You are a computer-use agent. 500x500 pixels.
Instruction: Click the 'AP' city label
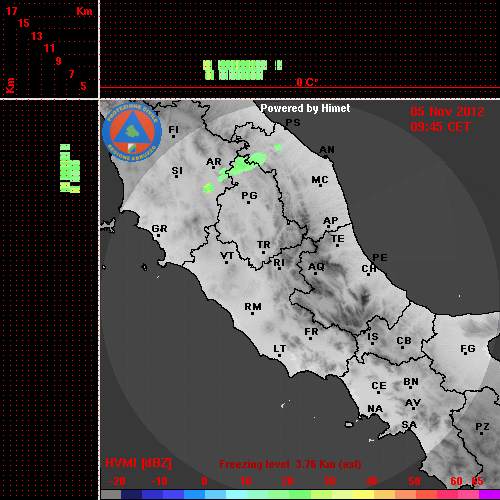[331, 221]
